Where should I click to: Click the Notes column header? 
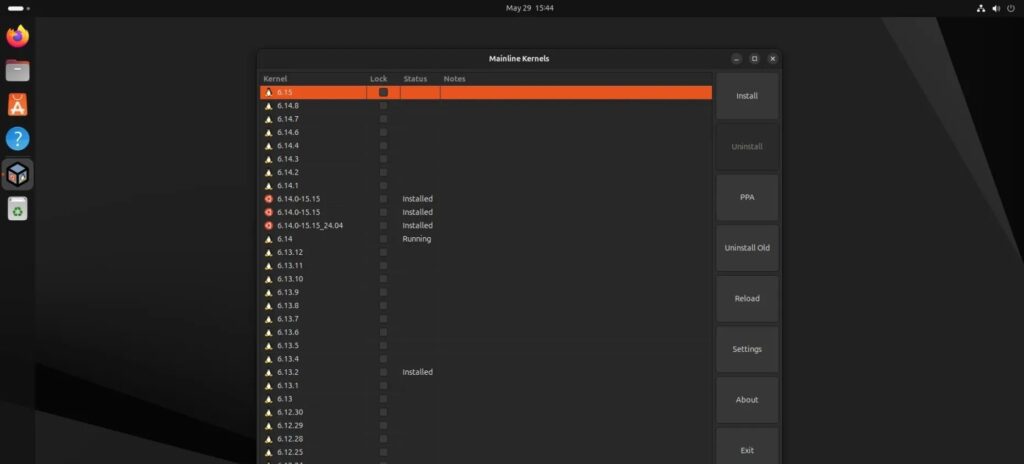click(x=455, y=78)
